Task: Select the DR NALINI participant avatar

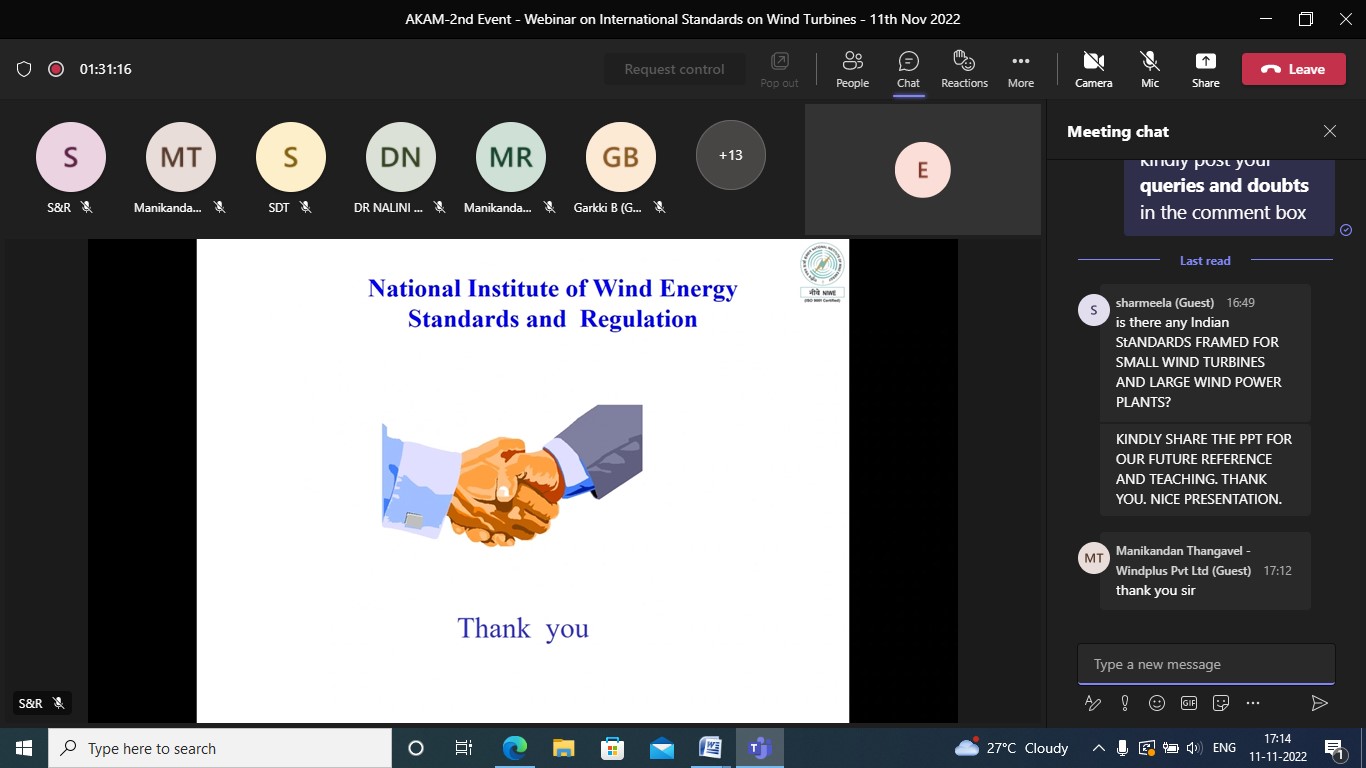Action: point(400,157)
